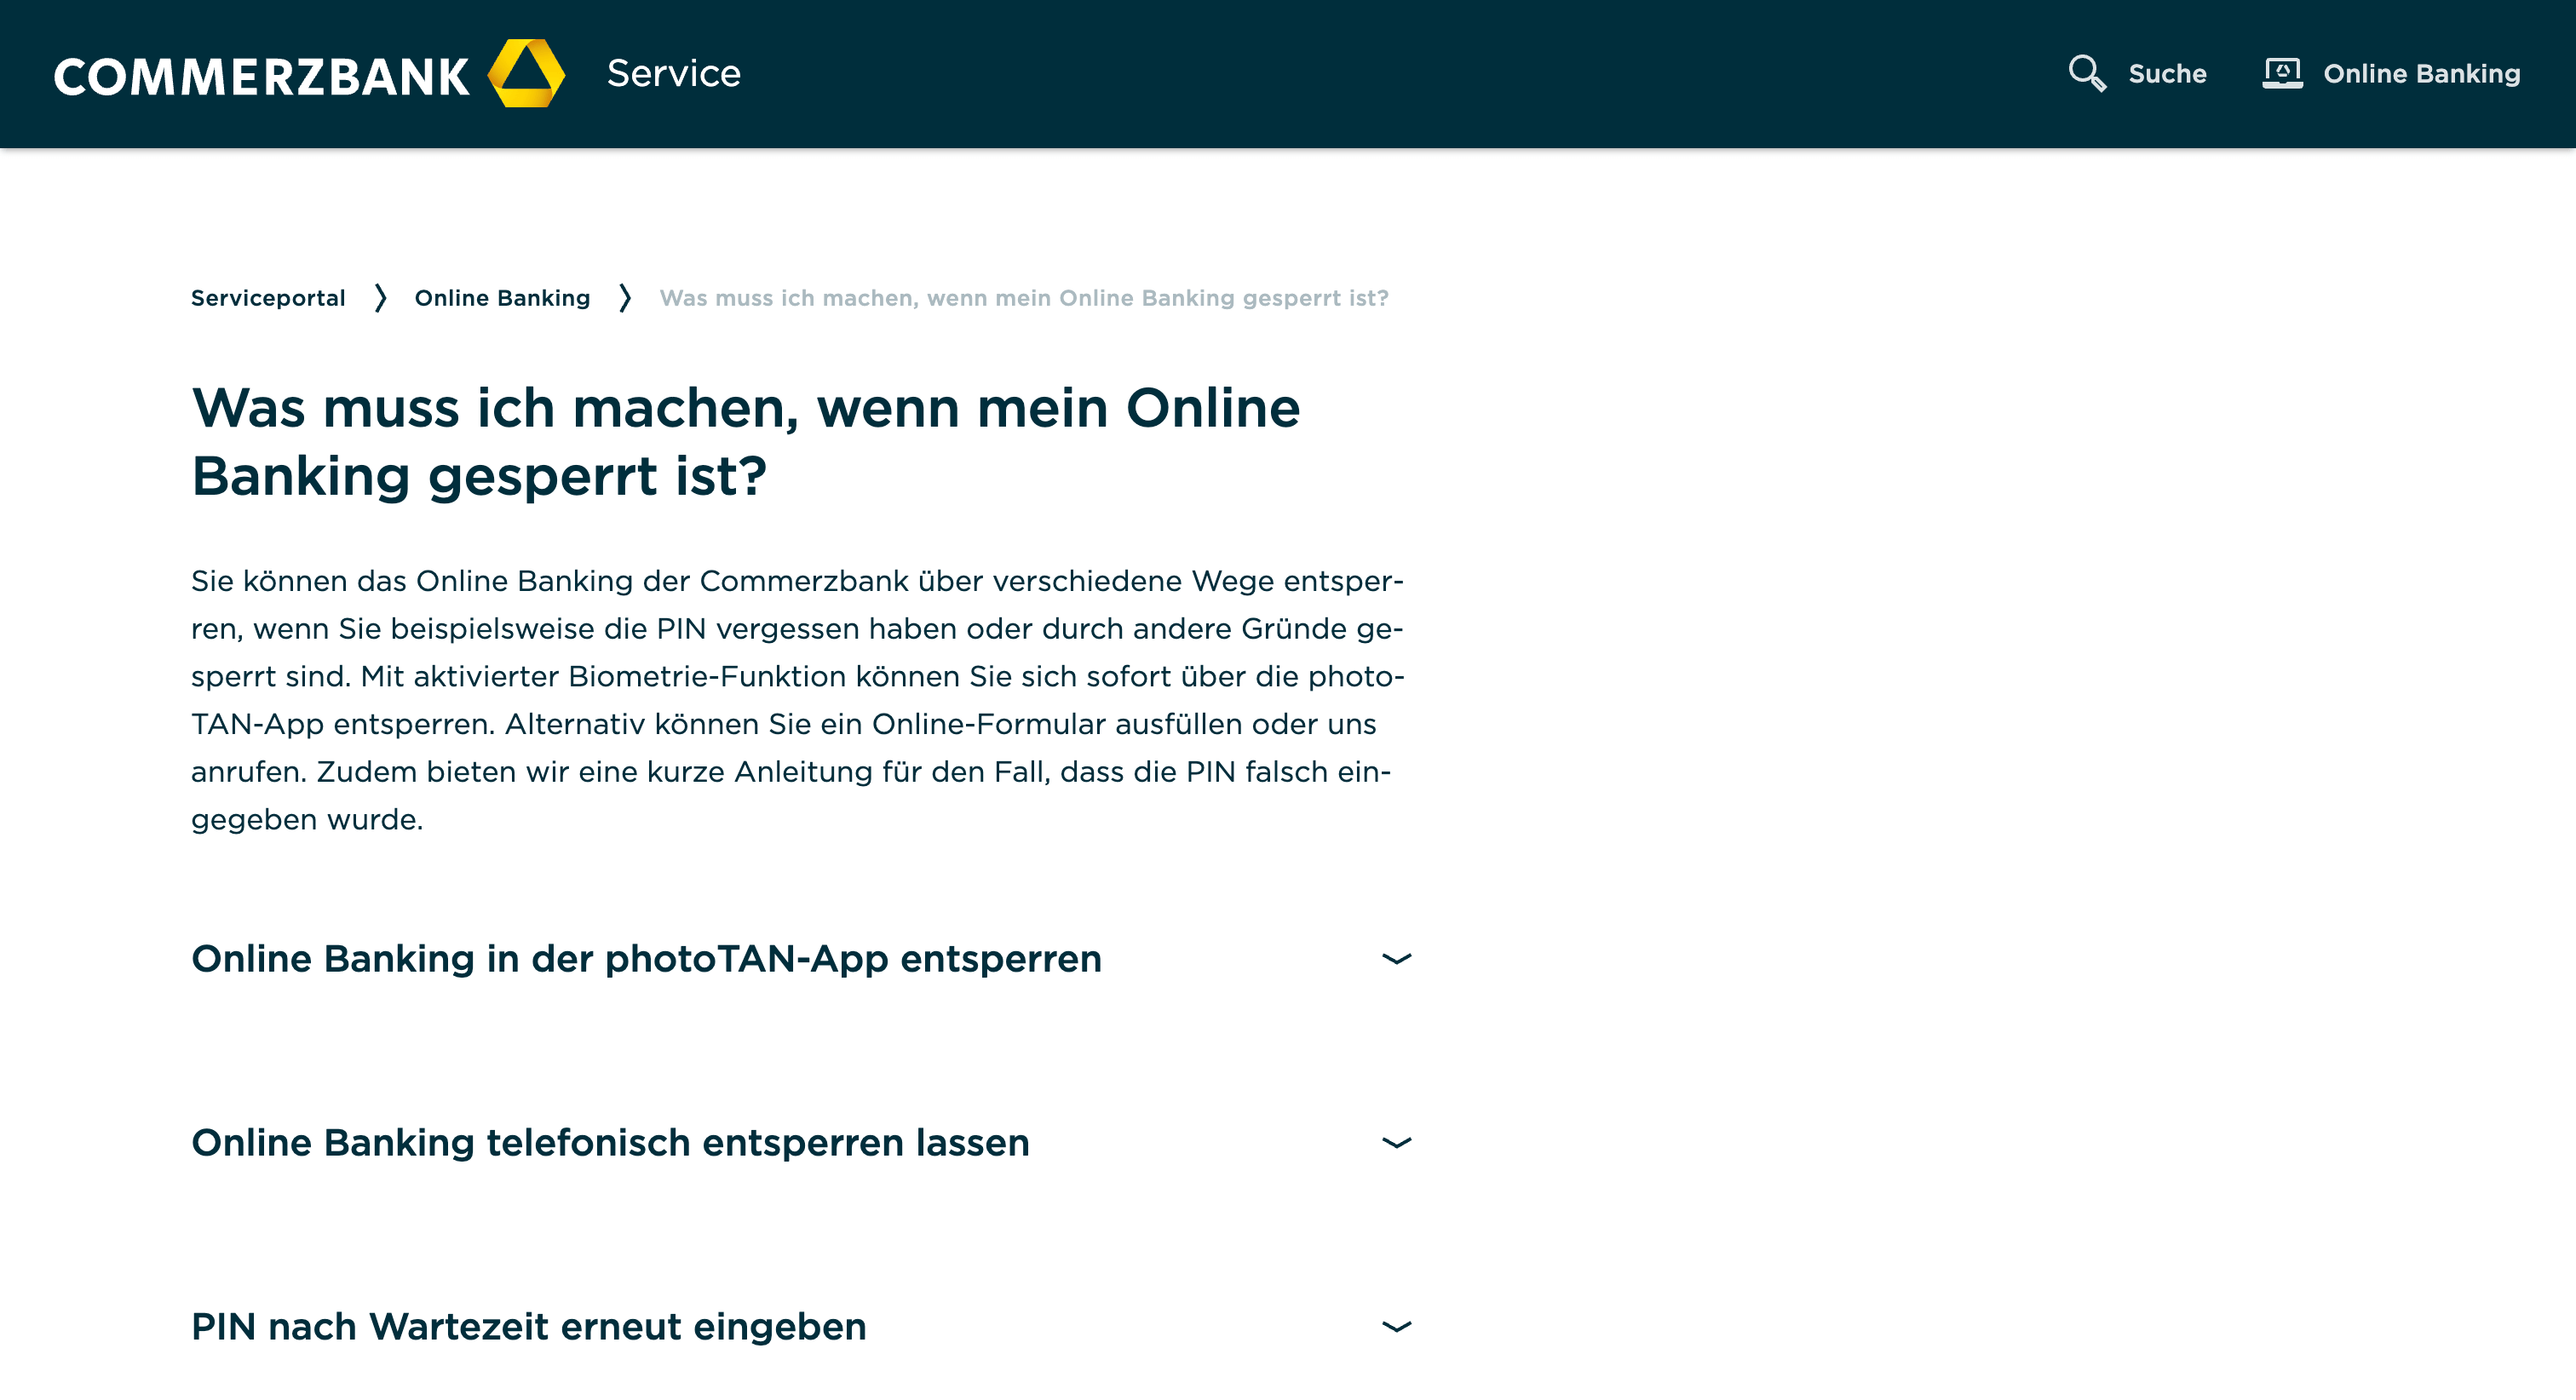Go to Online Banking breadcrumb
The height and width of the screenshot is (1400, 2576).
pyautogui.click(x=502, y=298)
